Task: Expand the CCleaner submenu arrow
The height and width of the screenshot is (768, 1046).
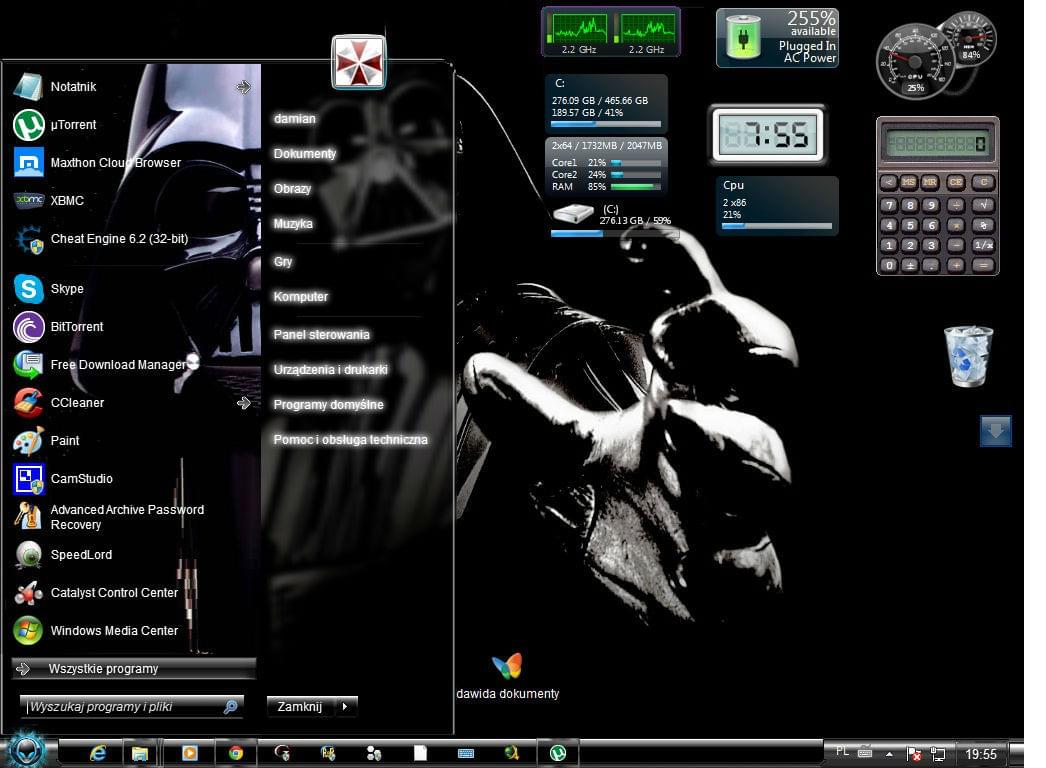Action: [243, 403]
